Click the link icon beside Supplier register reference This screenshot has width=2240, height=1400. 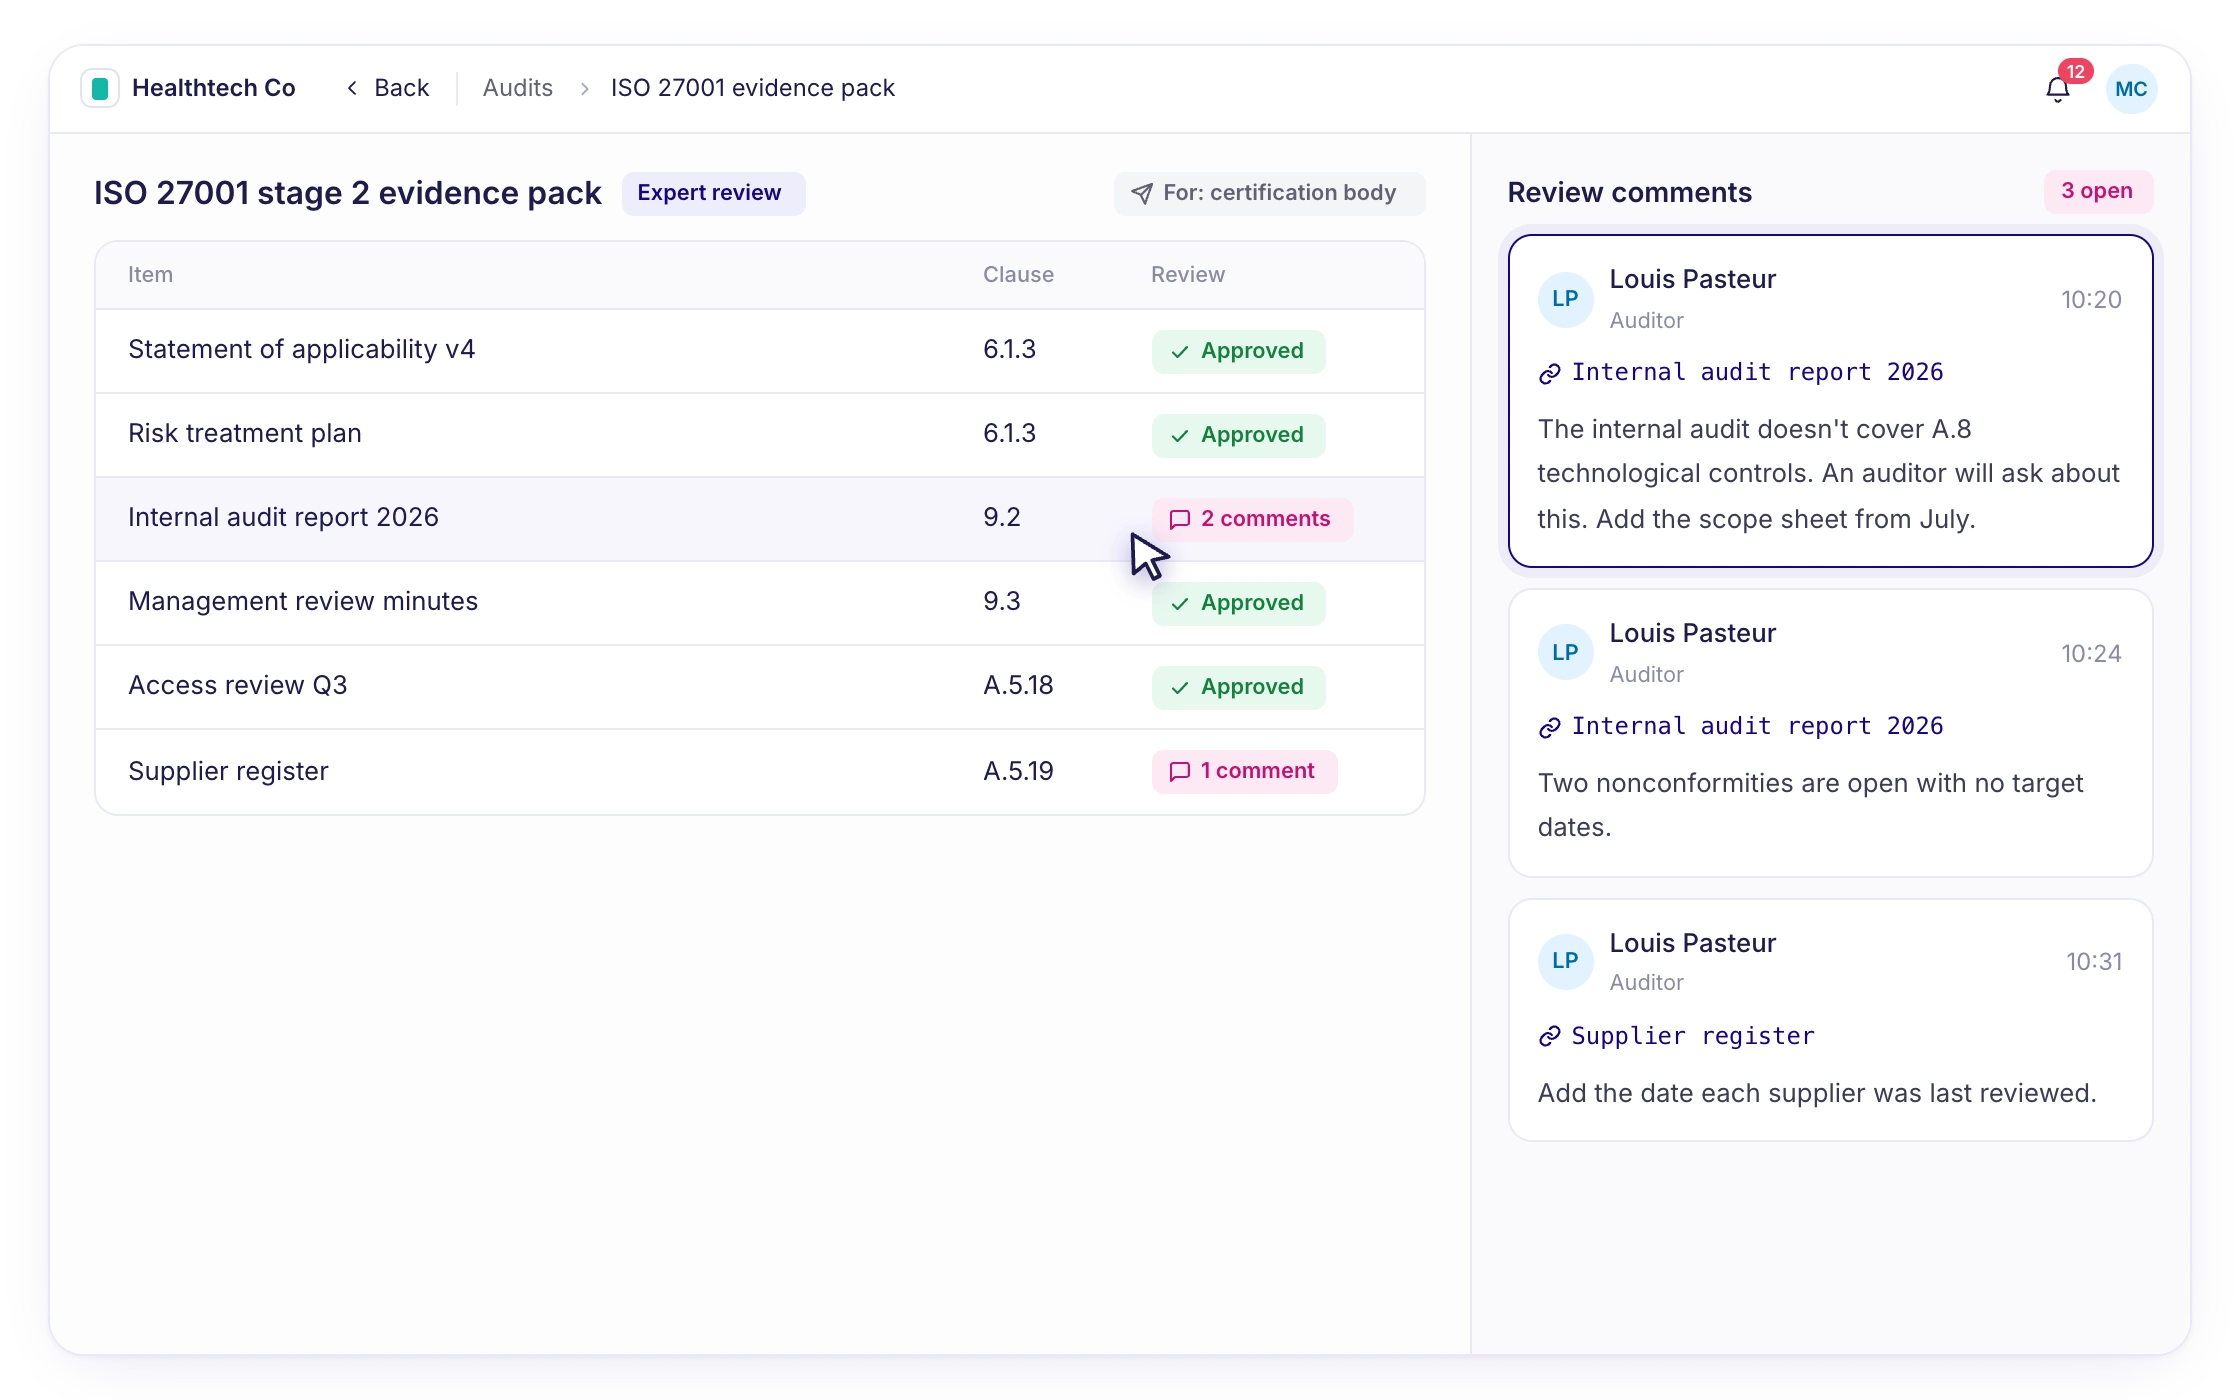(x=1549, y=1036)
